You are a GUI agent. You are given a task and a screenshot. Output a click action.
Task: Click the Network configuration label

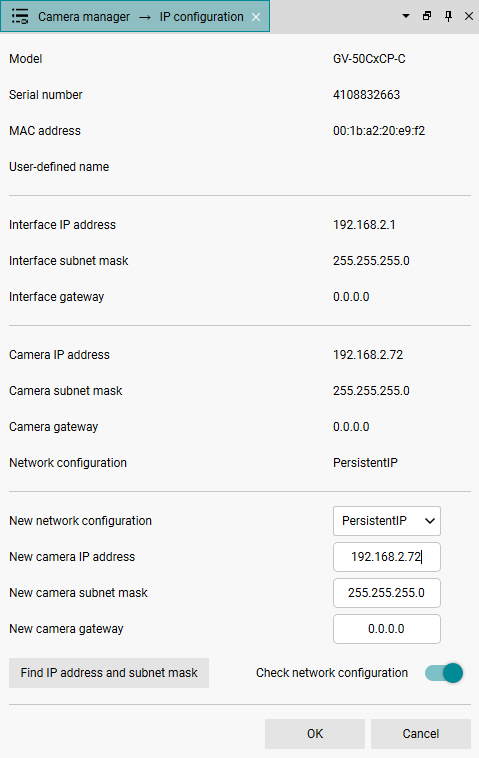click(68, 463)
